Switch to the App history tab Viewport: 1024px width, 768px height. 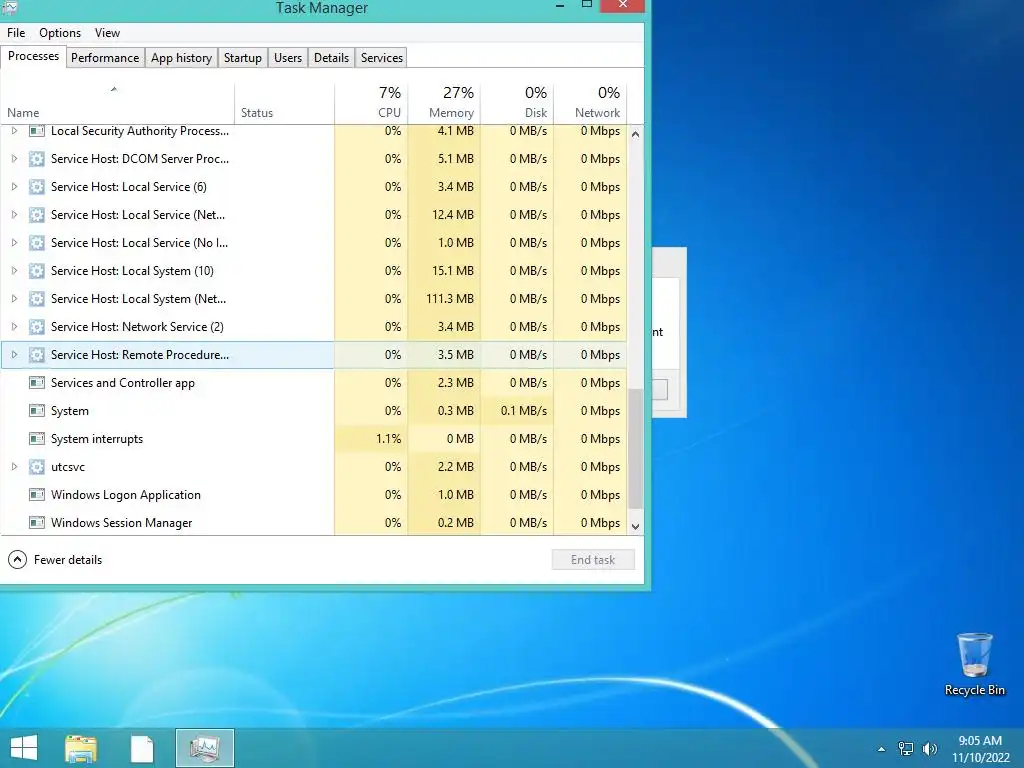182,57
